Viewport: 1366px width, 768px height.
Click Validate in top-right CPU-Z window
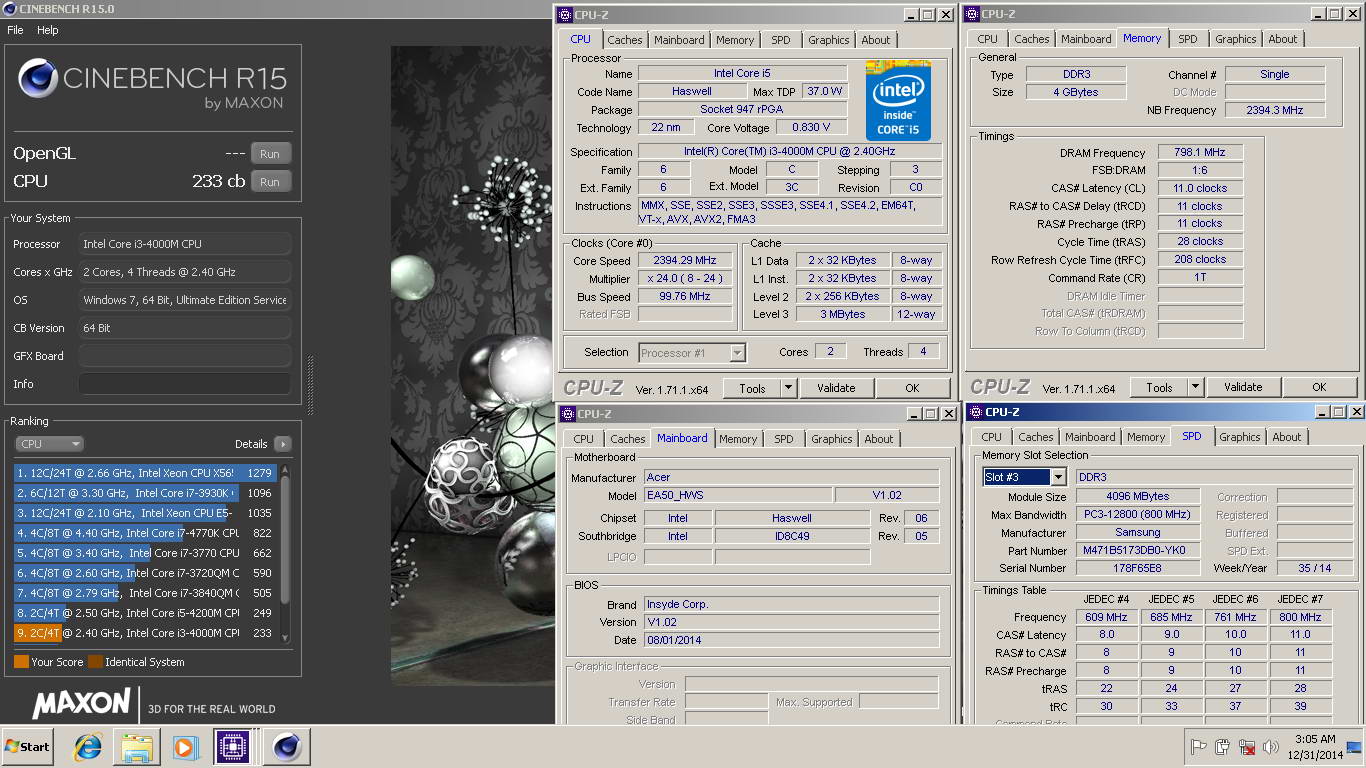point(1243,387)
